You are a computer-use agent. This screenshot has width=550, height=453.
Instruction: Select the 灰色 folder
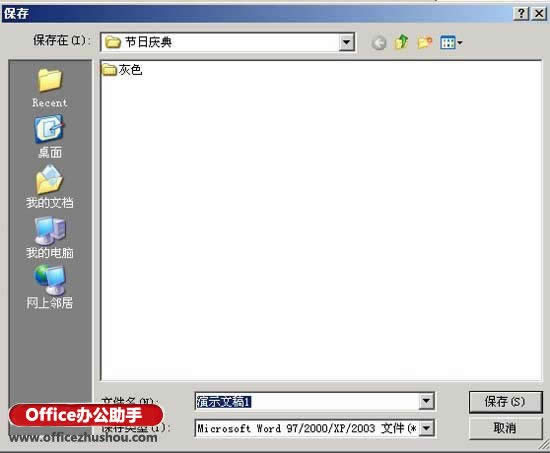[x=122, y=70]
